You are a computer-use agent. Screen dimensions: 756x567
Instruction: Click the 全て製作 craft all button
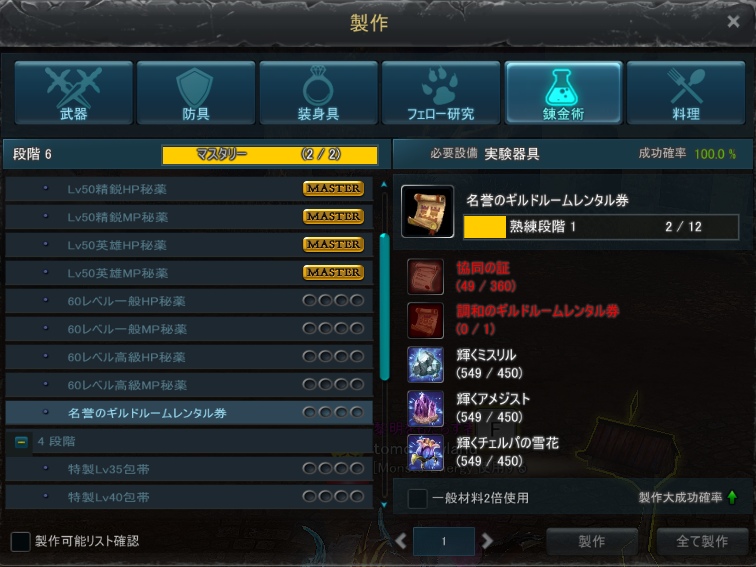[x=702, y=541]
